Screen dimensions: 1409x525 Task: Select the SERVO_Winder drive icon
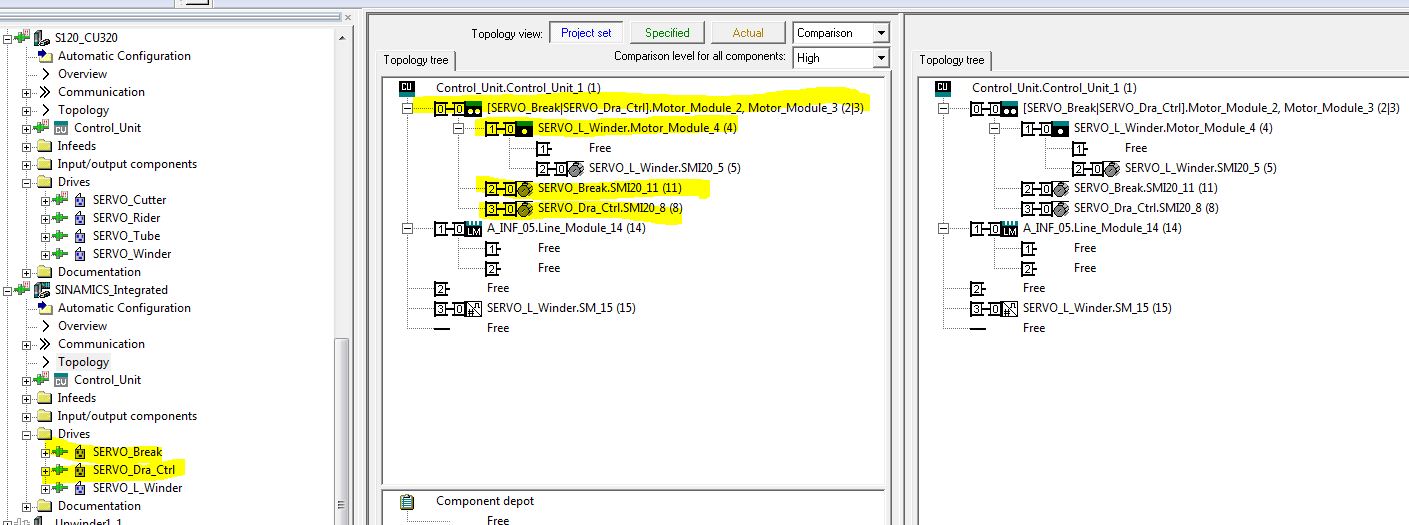[x=79, y=254]
